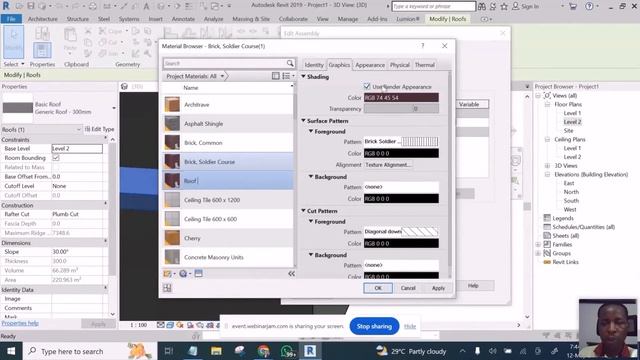The height and width of the screenshot is (360, 640).
Task: Click Apply in Material Browser
Action: tap(438, 288)
